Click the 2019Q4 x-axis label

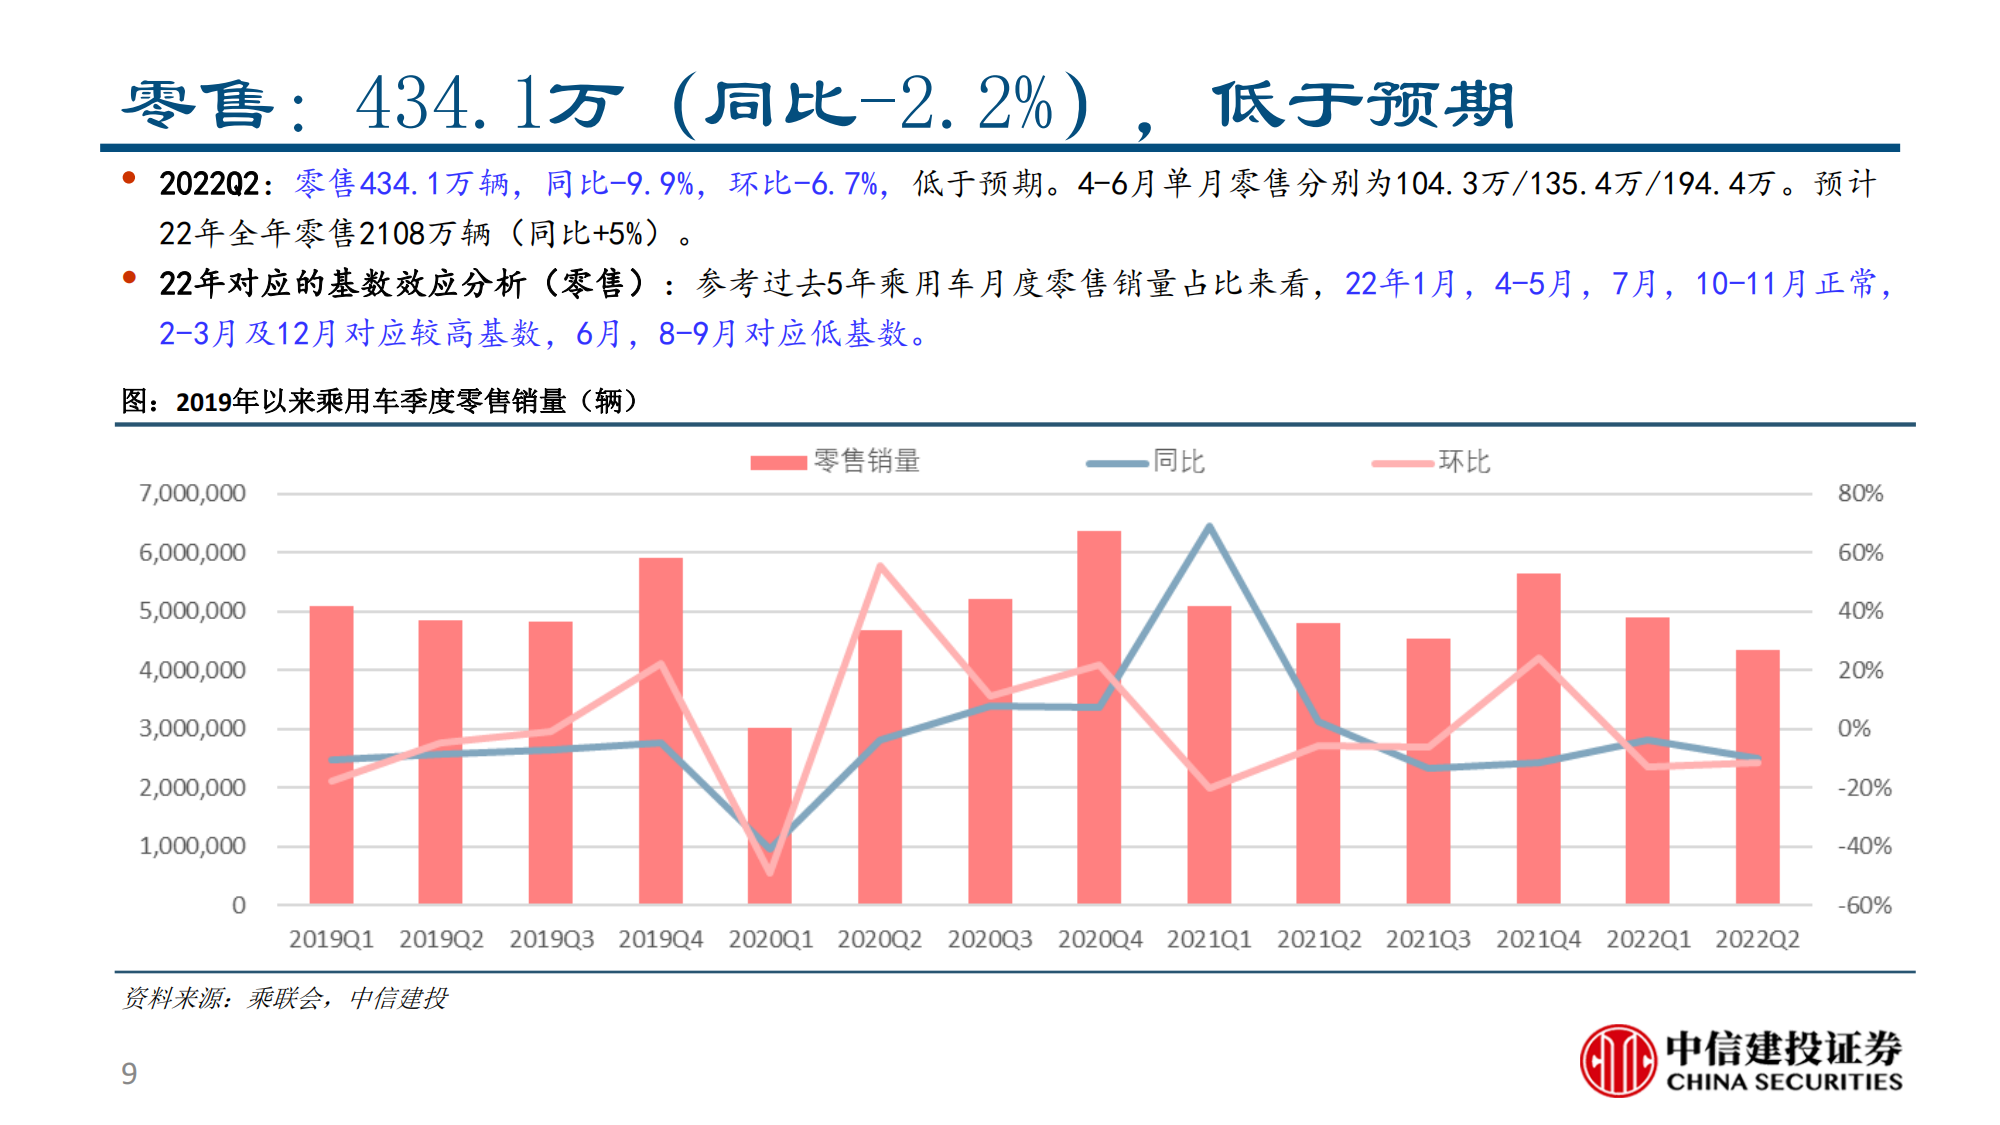661,939
